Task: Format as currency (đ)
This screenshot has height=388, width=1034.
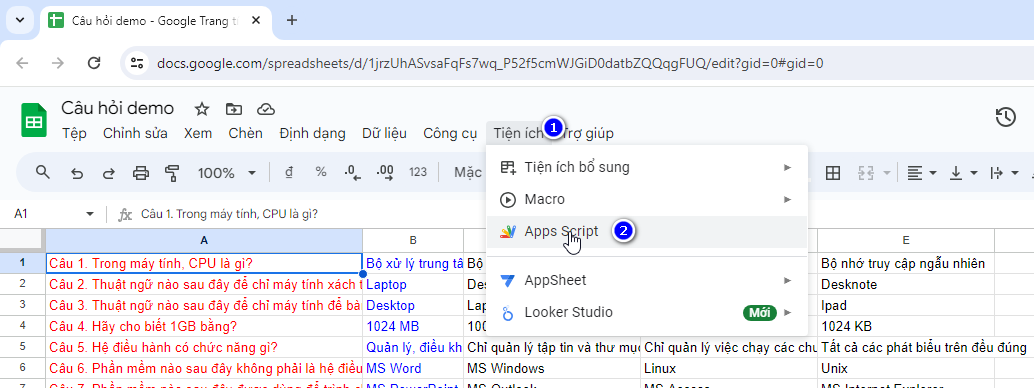Action: [x=289, y=173]
